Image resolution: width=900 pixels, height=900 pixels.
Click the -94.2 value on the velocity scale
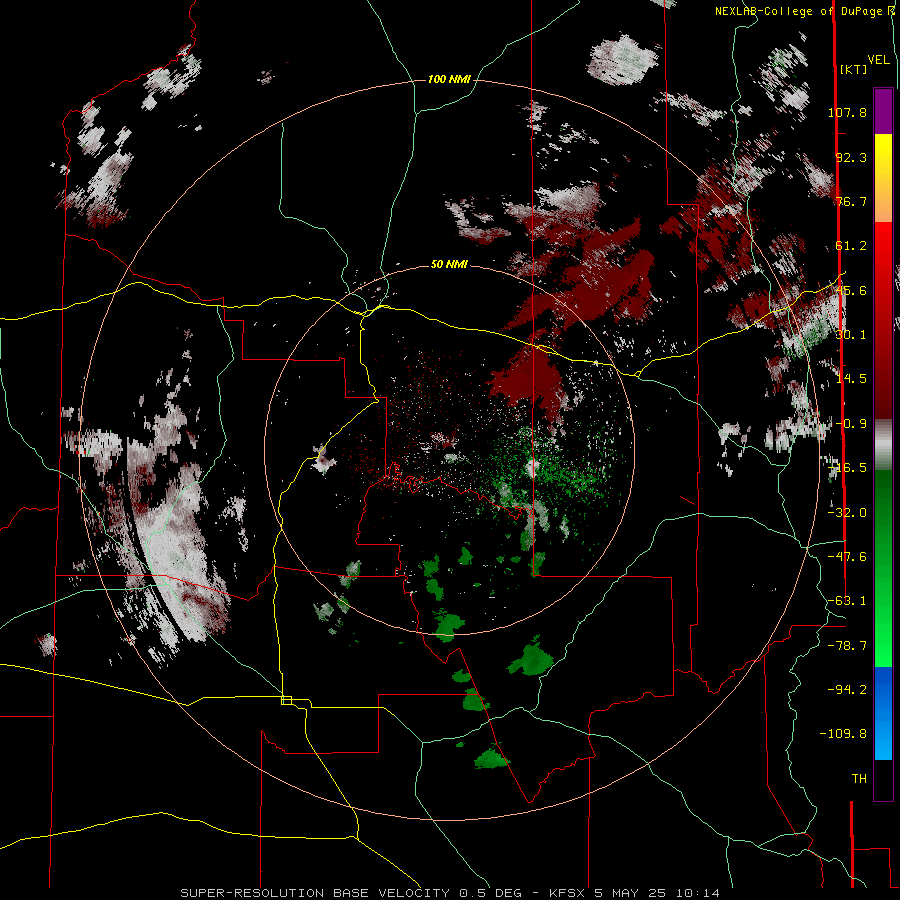click(847, 689)
